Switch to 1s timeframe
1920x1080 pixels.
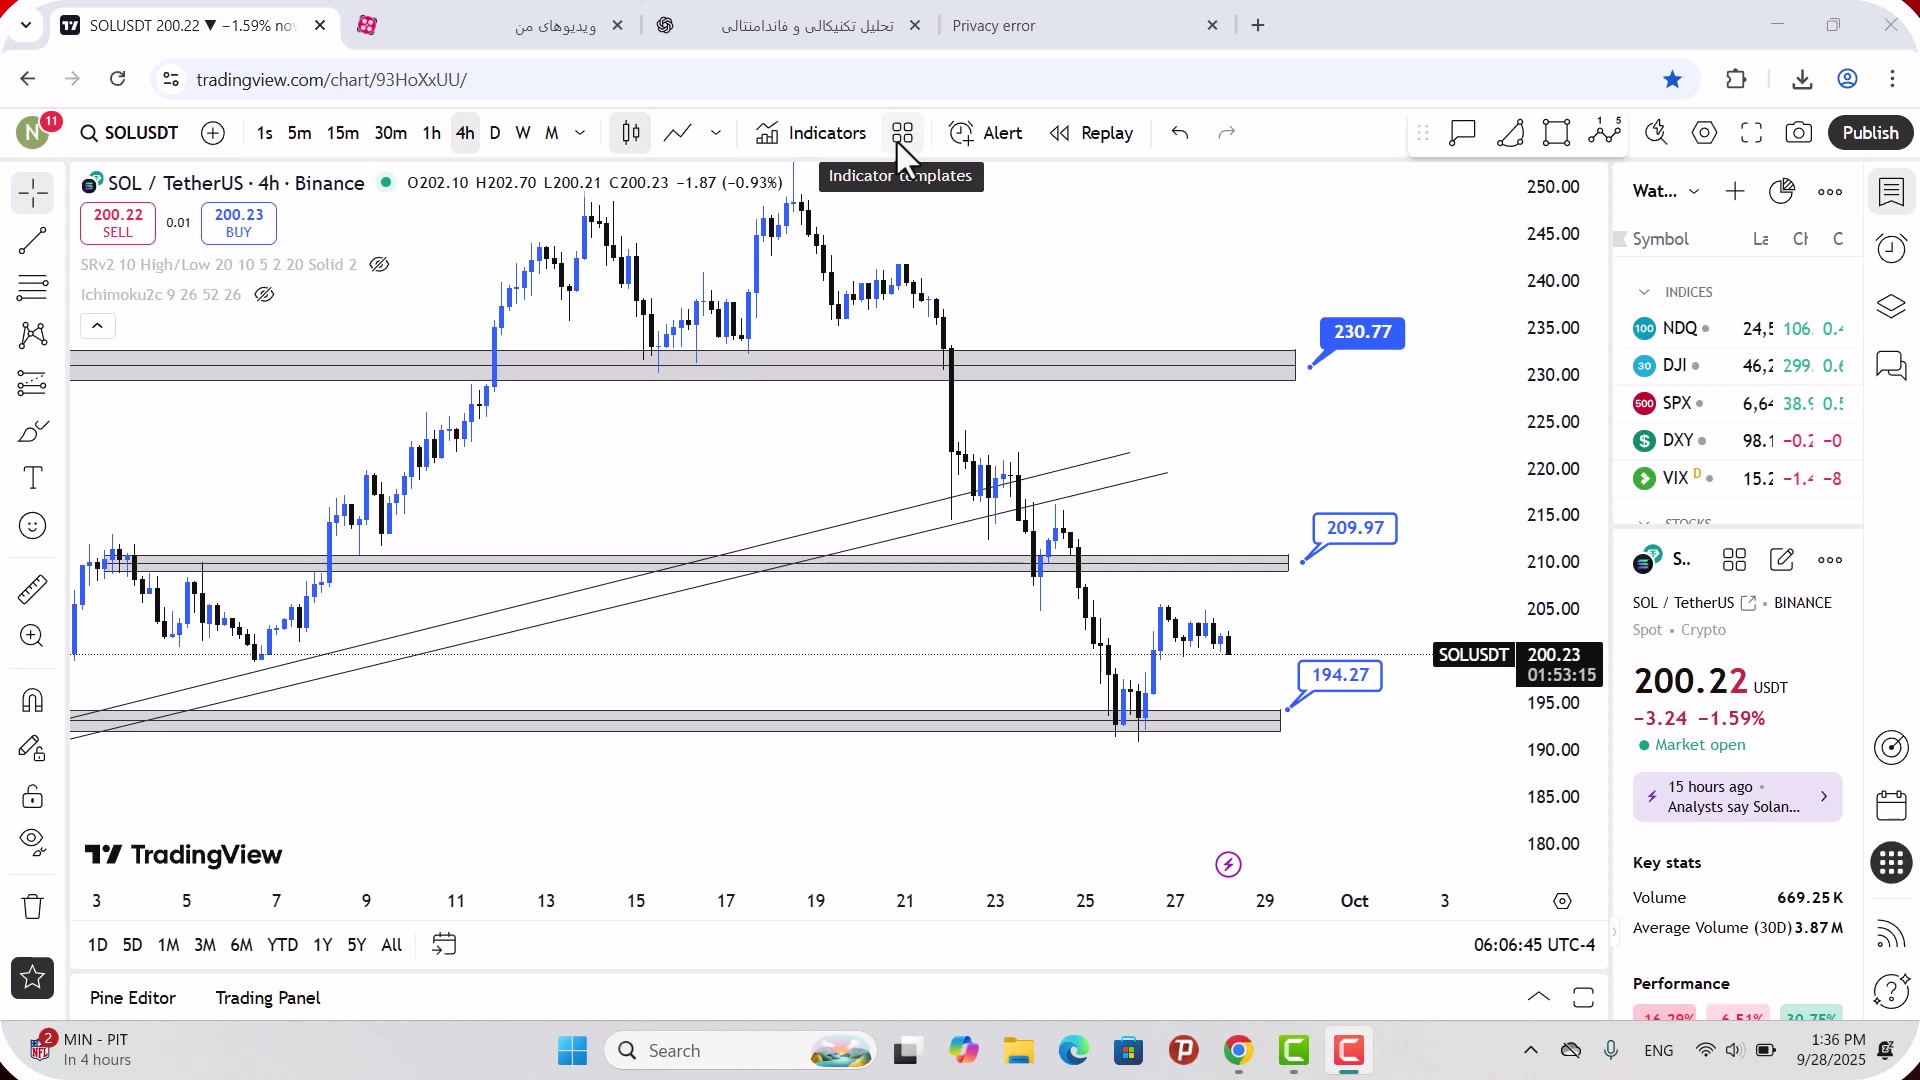pyautogui.click(x=264, y=133)
